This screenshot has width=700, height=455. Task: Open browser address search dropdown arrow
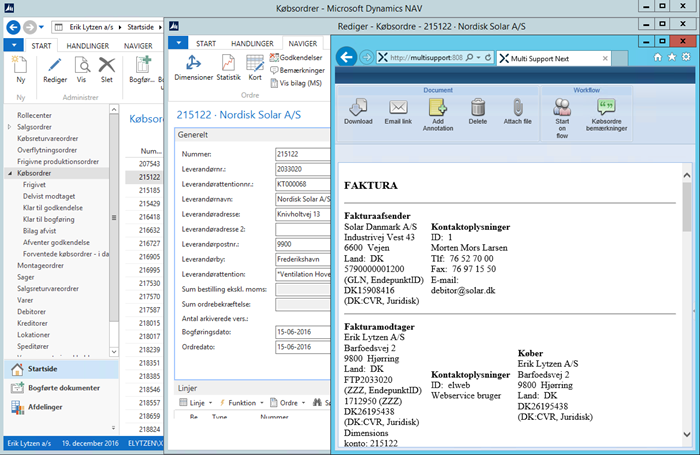click(x=478, y=58)
